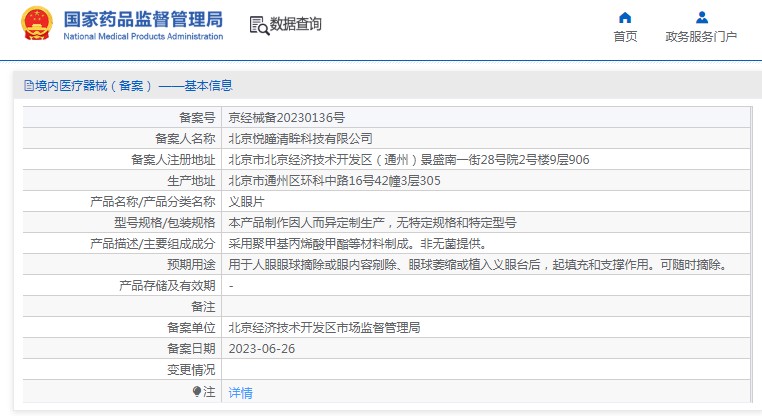Click the 首页 home icon
This screenshot has height=416, width=762.
pyautogui.click(x=625, y=18)
